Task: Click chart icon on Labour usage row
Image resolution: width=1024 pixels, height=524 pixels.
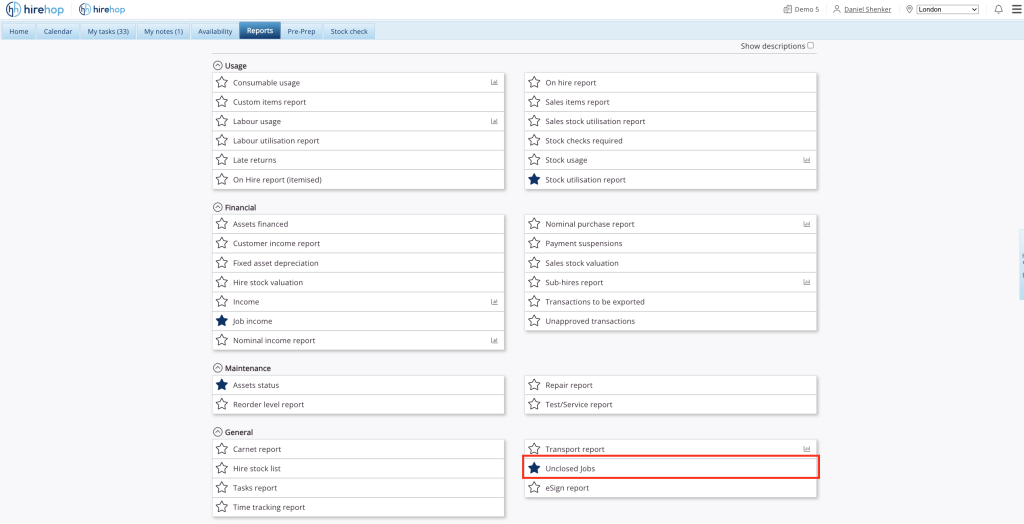Action: [x=494, y=121]
